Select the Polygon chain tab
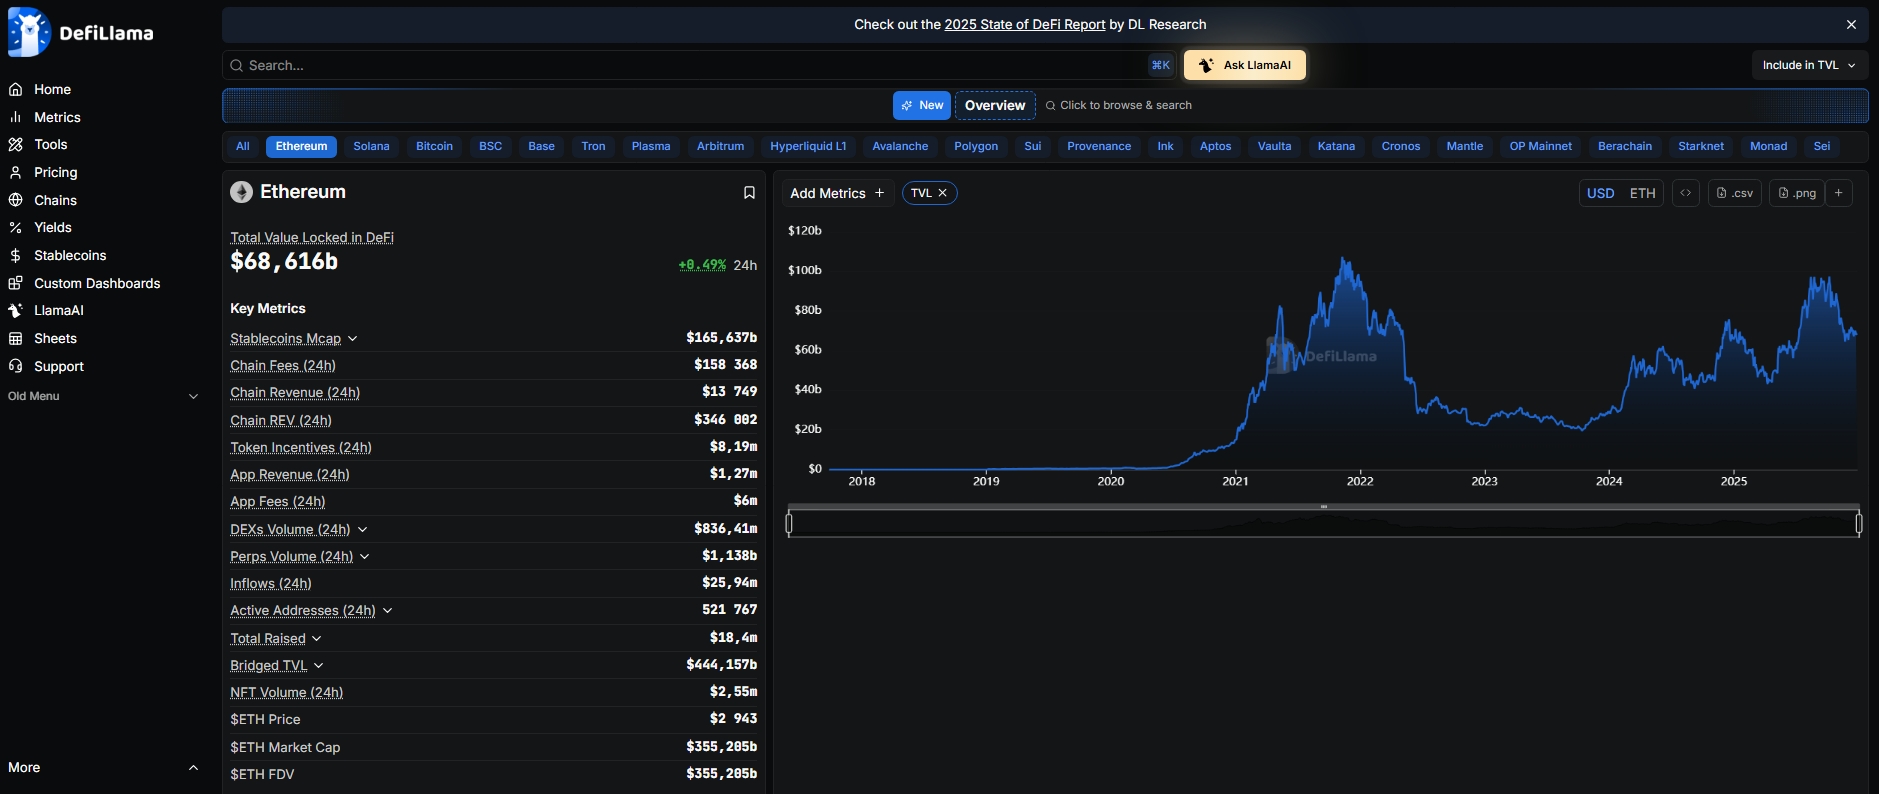The image size is (1879, 794). point(976,146)
